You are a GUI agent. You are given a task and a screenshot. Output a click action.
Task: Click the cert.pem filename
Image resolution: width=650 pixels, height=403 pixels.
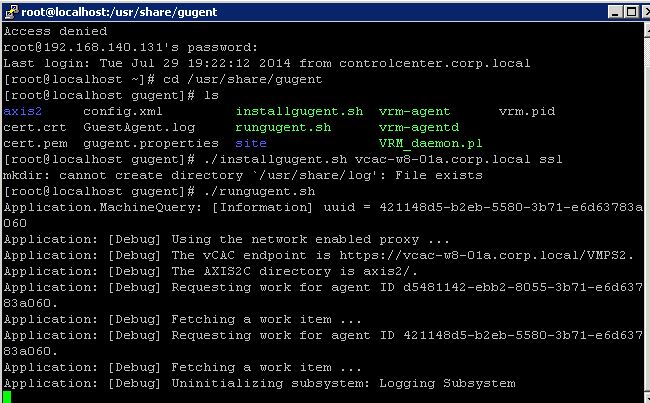[35, 143]
